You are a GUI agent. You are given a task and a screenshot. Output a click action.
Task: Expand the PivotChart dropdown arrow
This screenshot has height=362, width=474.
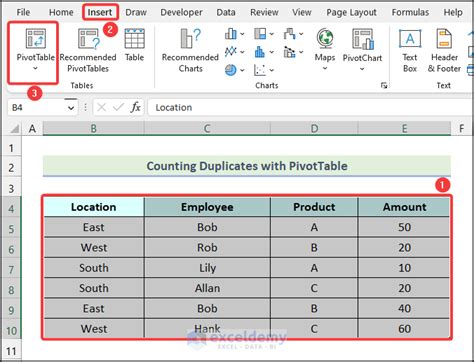362,69
